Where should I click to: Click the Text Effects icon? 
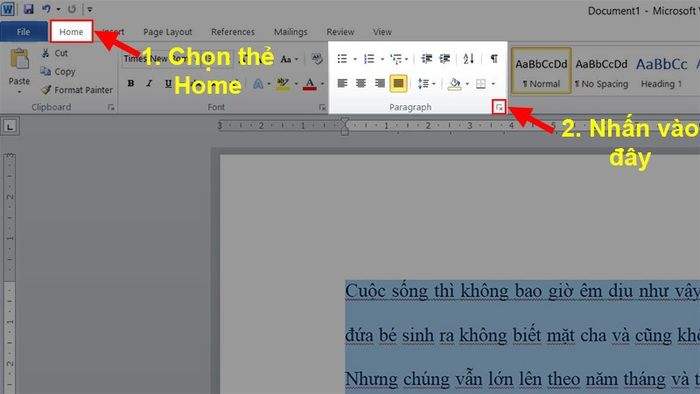tap(258, 83)
